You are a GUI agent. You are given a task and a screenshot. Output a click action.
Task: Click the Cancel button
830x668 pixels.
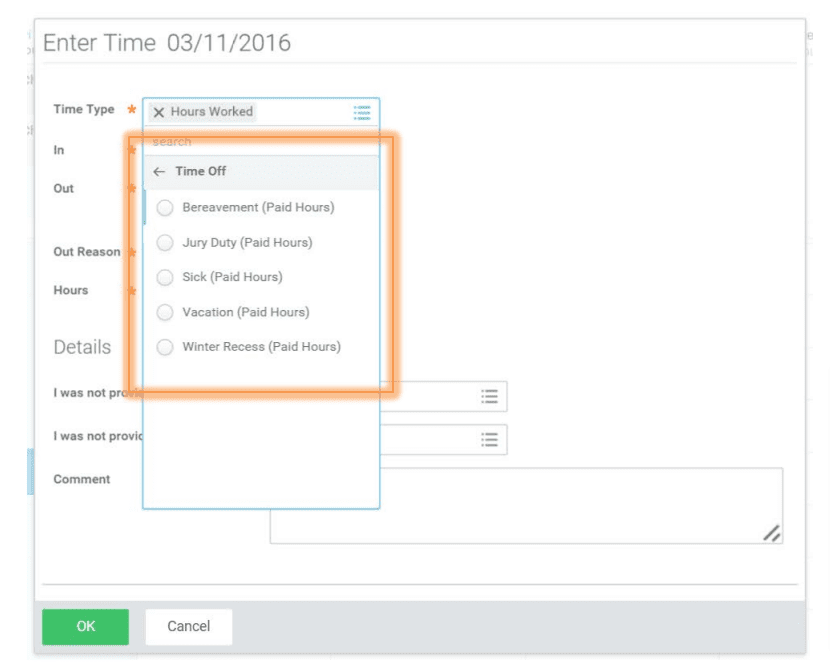188,627
